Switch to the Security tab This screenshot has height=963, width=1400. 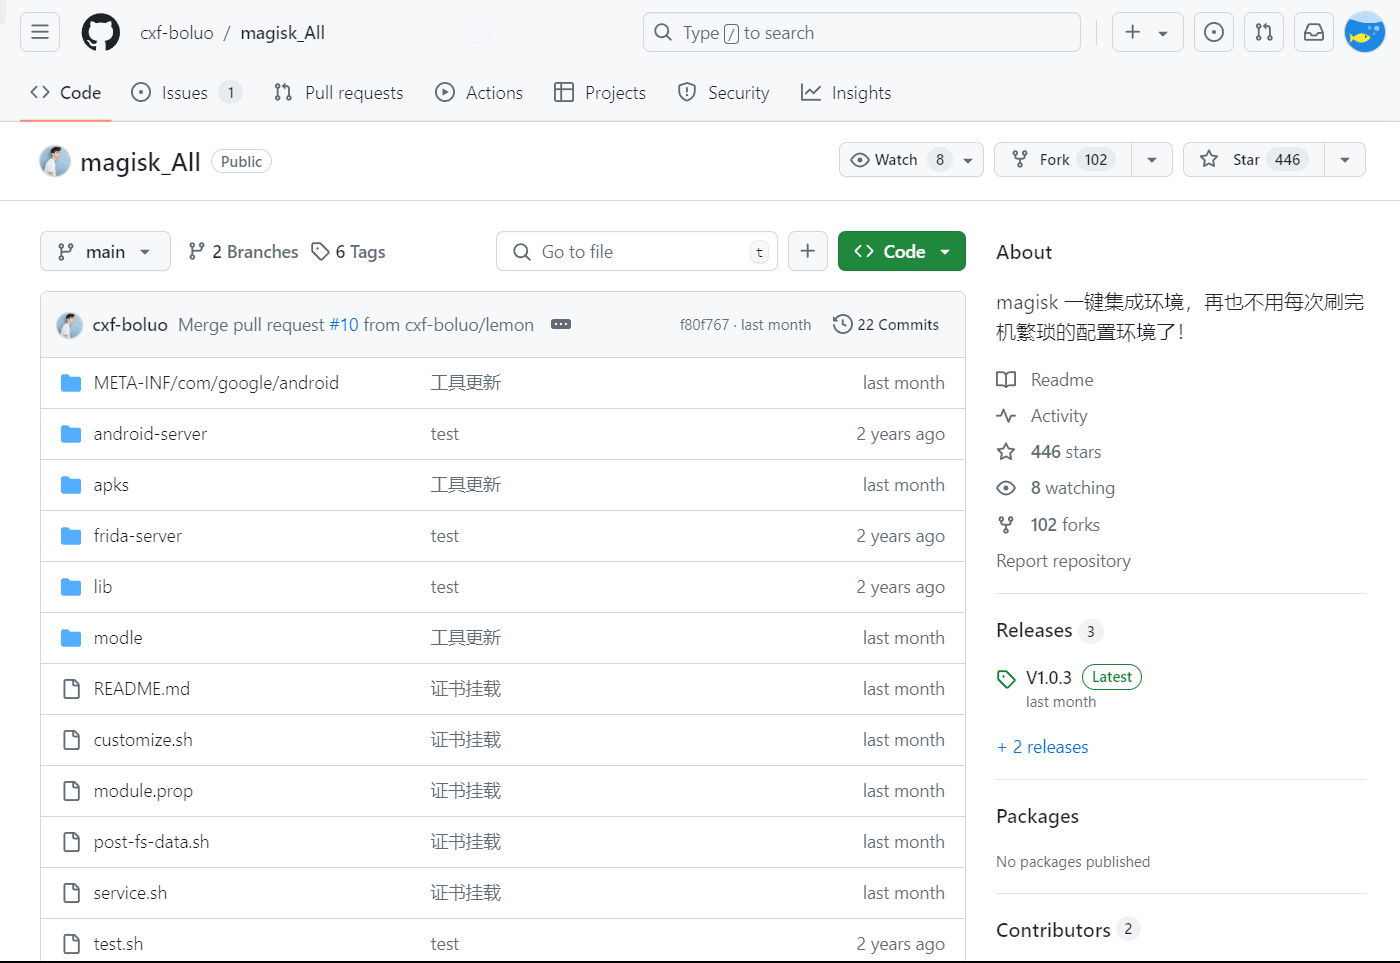point(723,93)
